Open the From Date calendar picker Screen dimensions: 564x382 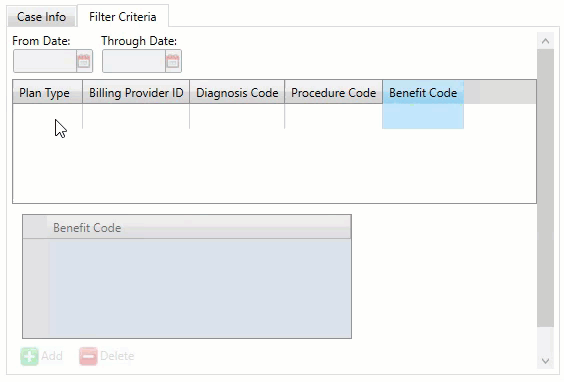point(84,61)
